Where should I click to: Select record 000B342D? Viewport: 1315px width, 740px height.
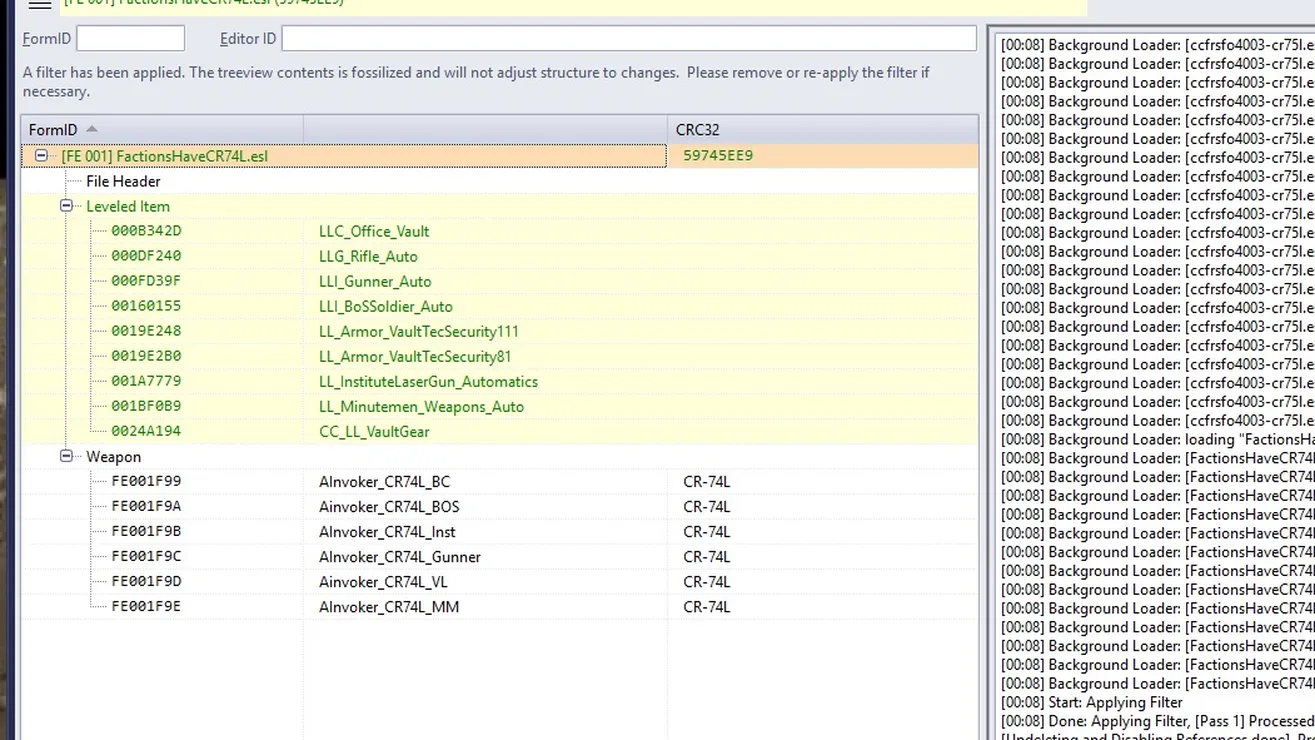click(x=146, y=231)
